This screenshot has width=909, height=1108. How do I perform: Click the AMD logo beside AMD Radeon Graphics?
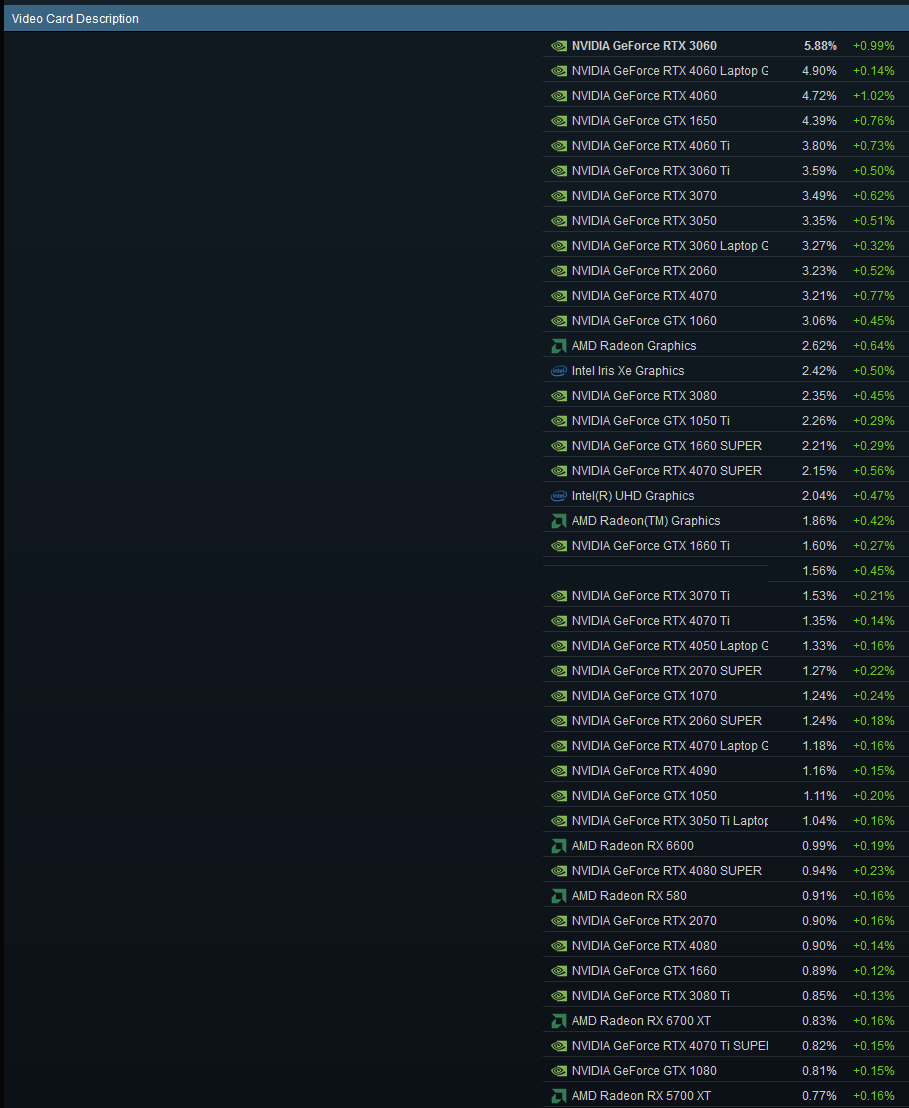pyautogui.click(x=558, y=346)
